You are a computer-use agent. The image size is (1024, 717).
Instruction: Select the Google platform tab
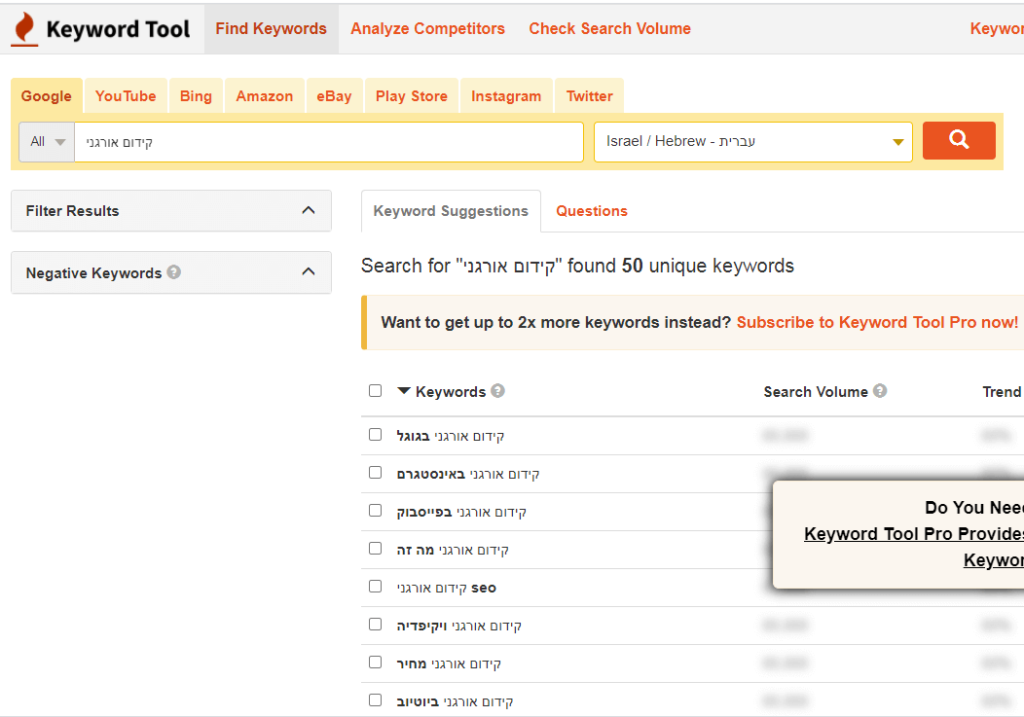tap(46, 96)
